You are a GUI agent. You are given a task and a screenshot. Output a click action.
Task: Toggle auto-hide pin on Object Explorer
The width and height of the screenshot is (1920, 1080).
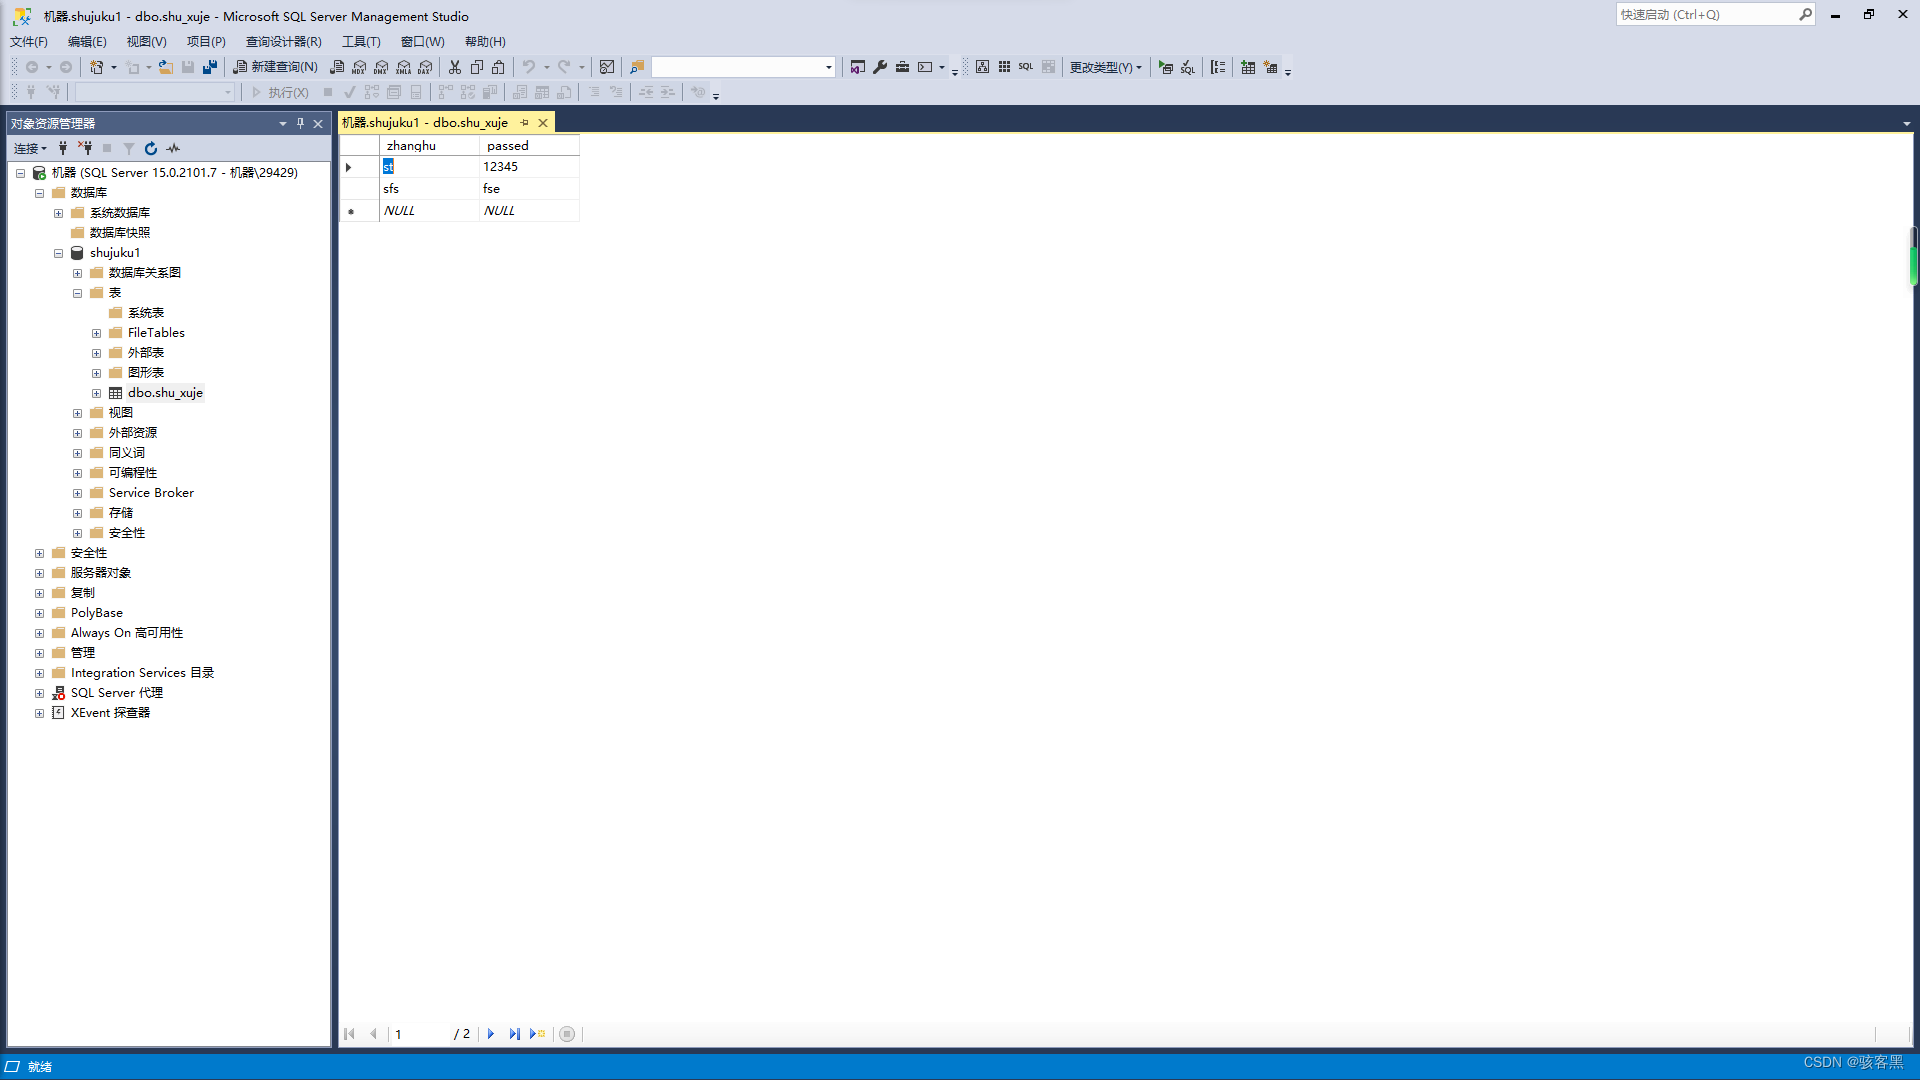click(x=300, y=123)
